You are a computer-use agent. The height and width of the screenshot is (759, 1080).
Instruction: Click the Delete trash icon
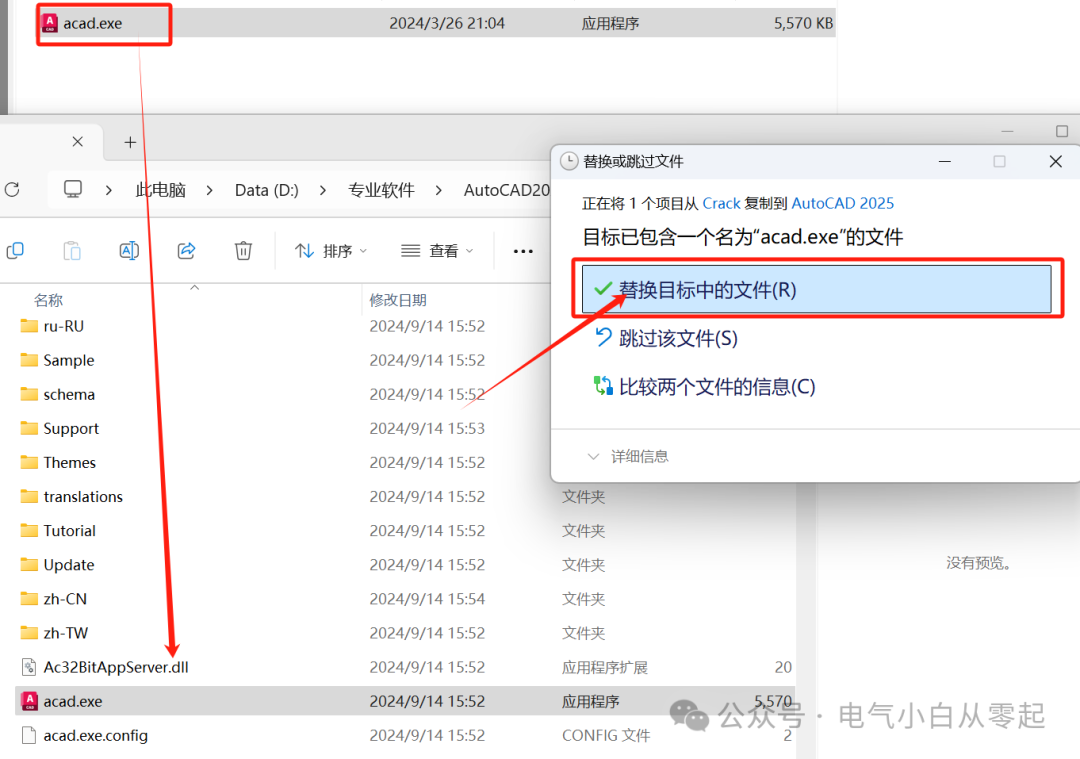pyautogui.click(x=243, y=251)
